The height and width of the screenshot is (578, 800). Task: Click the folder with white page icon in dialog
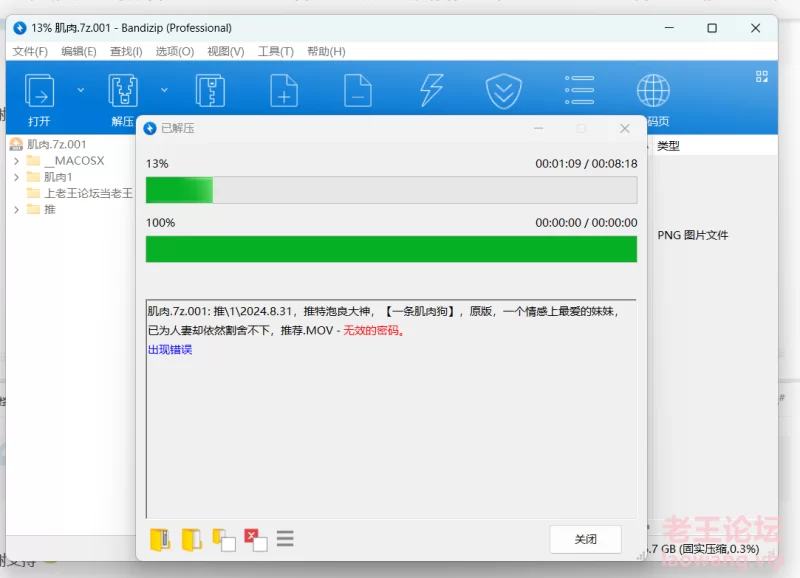pyautogui.click(x=224, y=540)
